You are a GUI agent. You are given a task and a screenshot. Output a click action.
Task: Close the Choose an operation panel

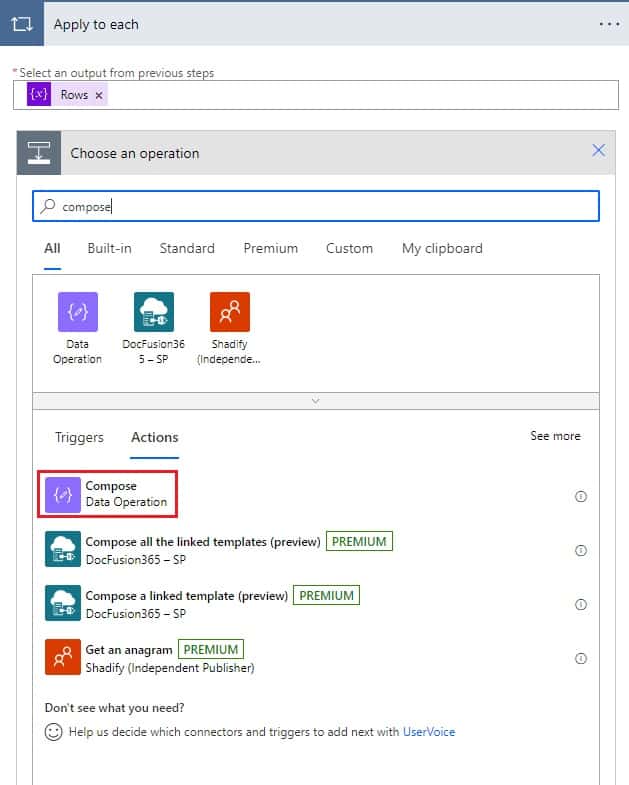(x=598, y=151)
